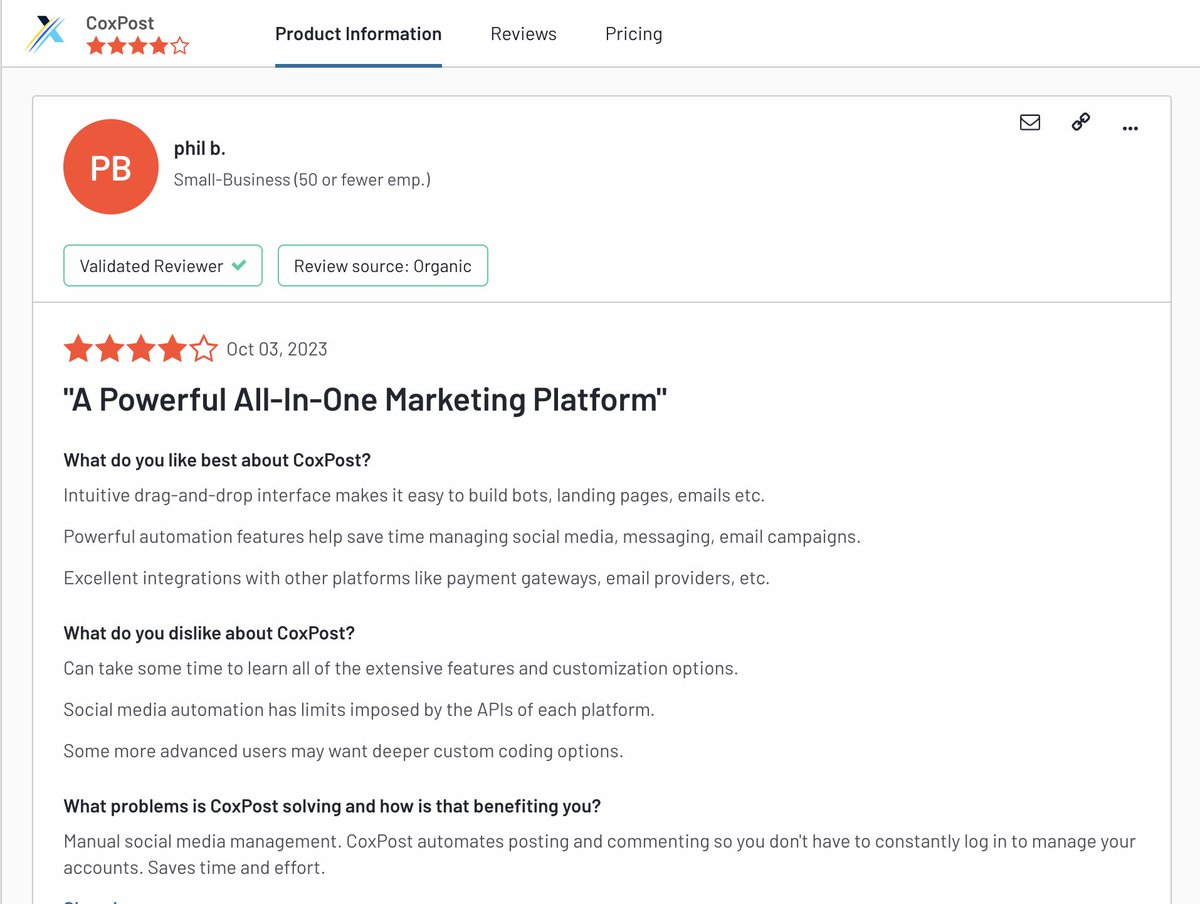Viewport: 1200px width, 904px height.
Task: Click the PB reviewer avatar
Action: click(110, 167)
